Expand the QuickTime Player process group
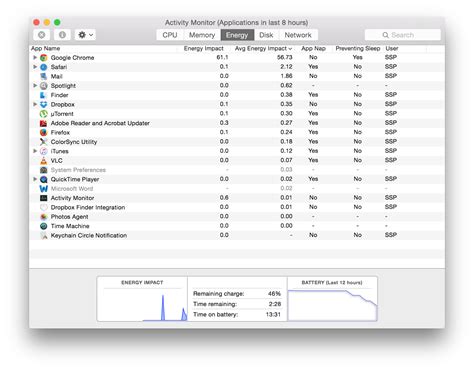The height and width of the screenshot is (370, 474). click(35, 179)
